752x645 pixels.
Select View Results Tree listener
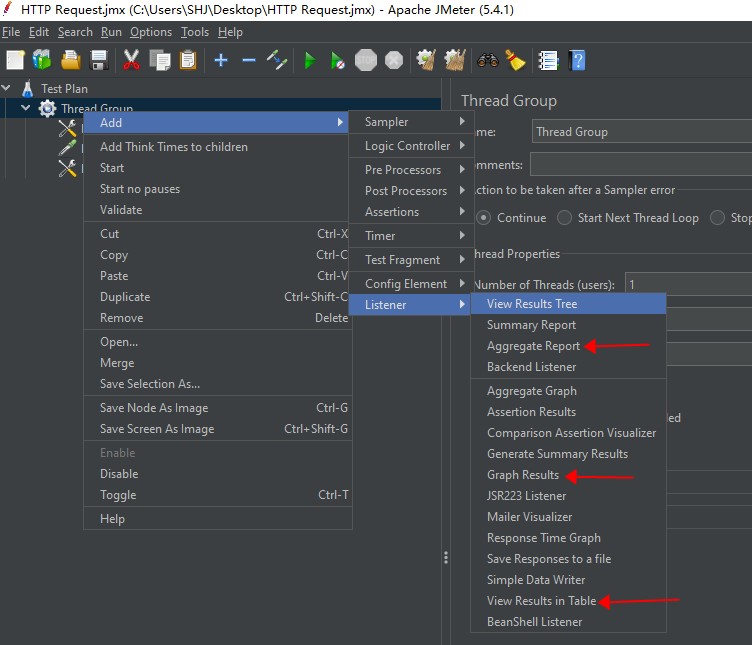click(568, 304)
